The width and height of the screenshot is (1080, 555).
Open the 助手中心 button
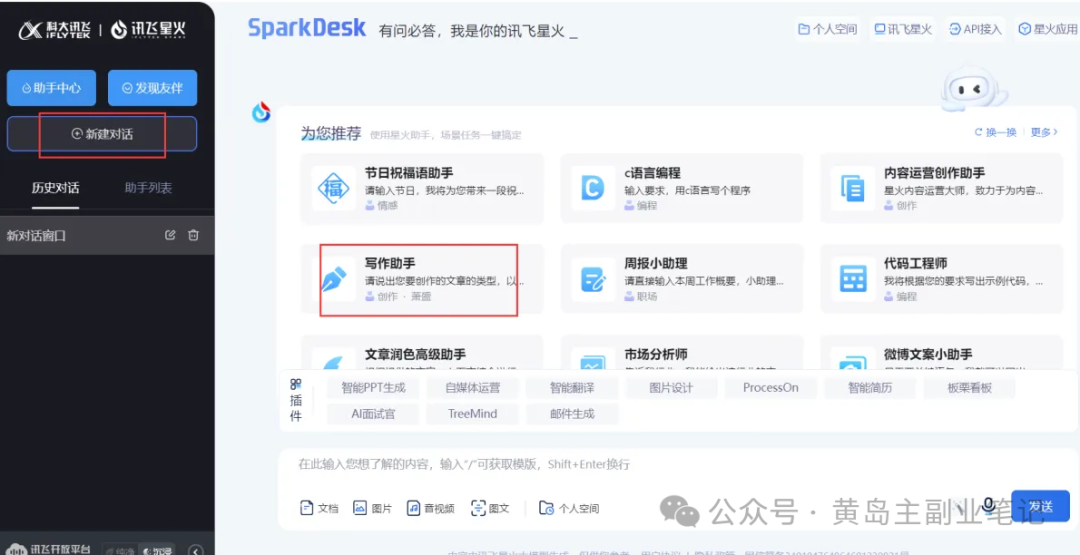(52, 88)
